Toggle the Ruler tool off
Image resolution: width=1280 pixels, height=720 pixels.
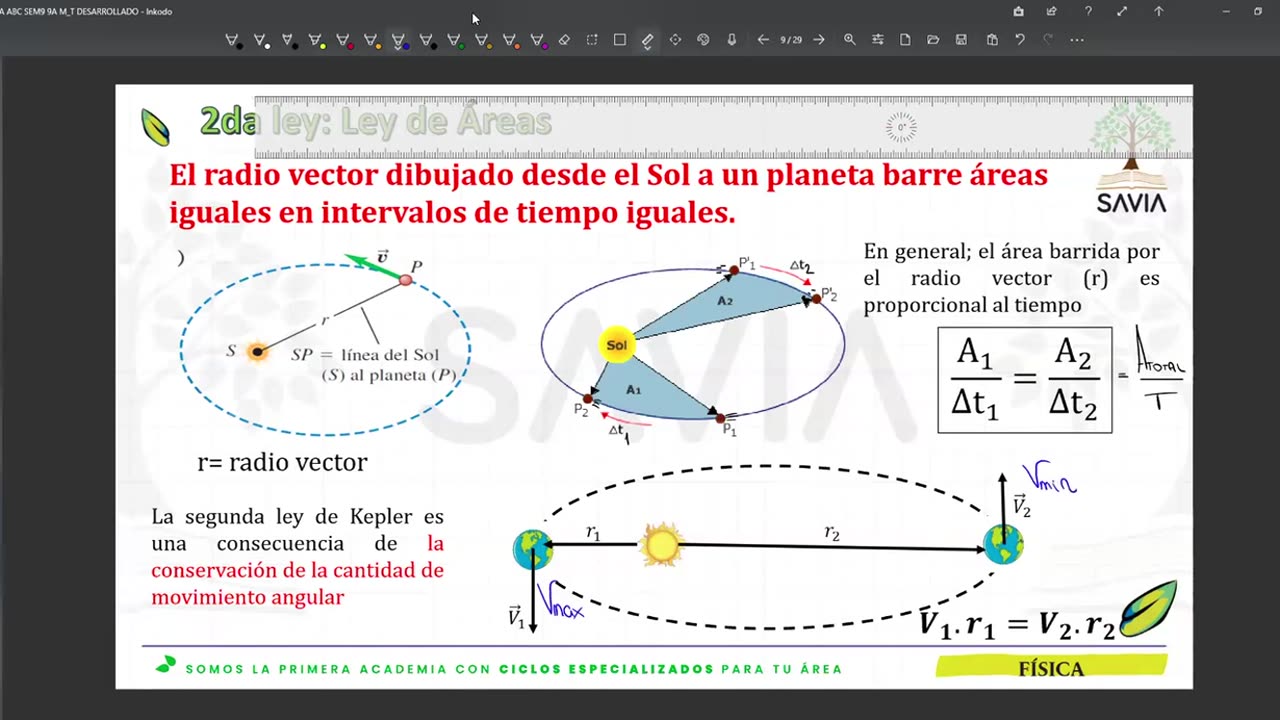(x=647, y=40)
